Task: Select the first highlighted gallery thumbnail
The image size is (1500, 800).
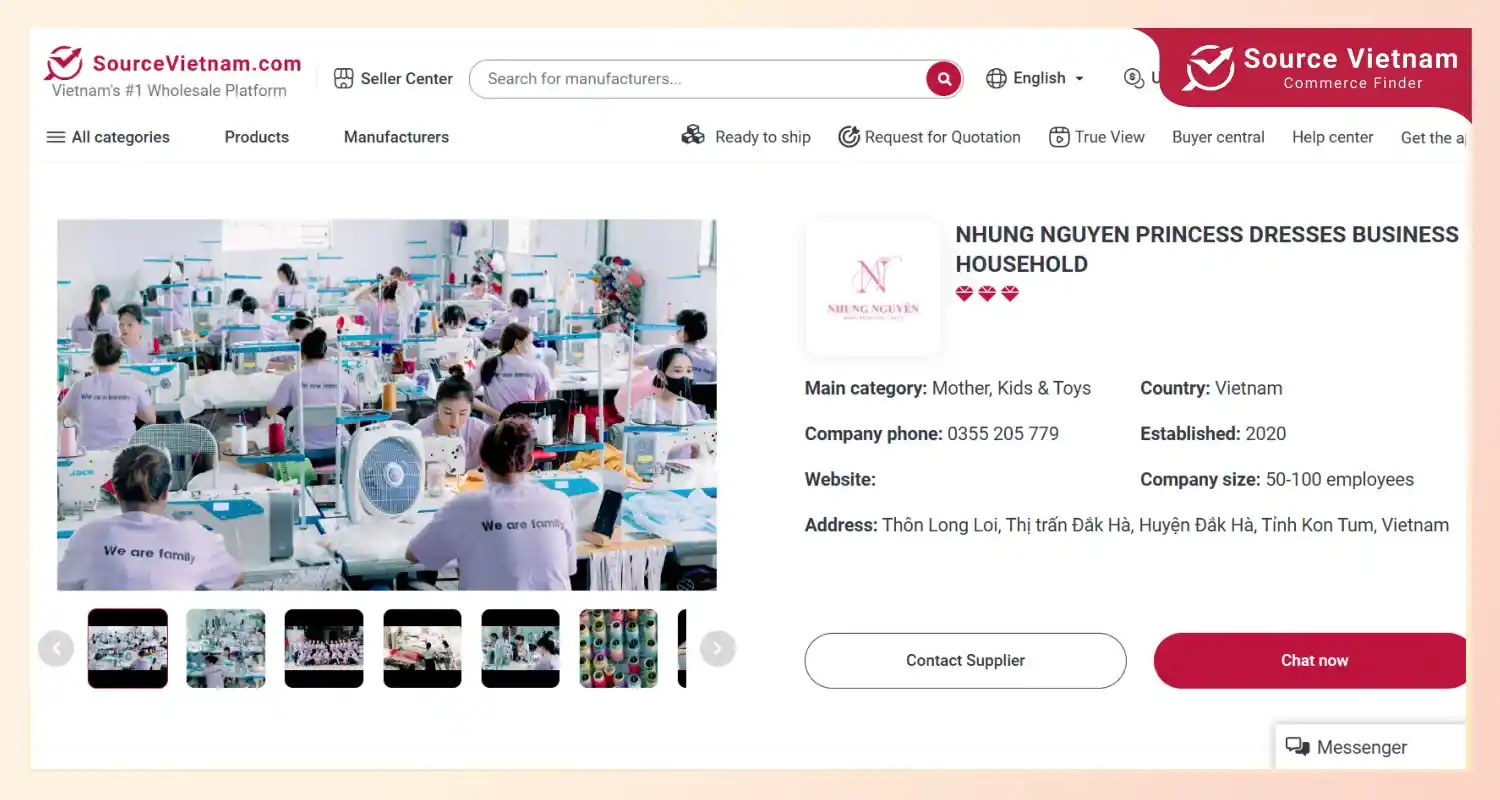Action: [128, 649]
